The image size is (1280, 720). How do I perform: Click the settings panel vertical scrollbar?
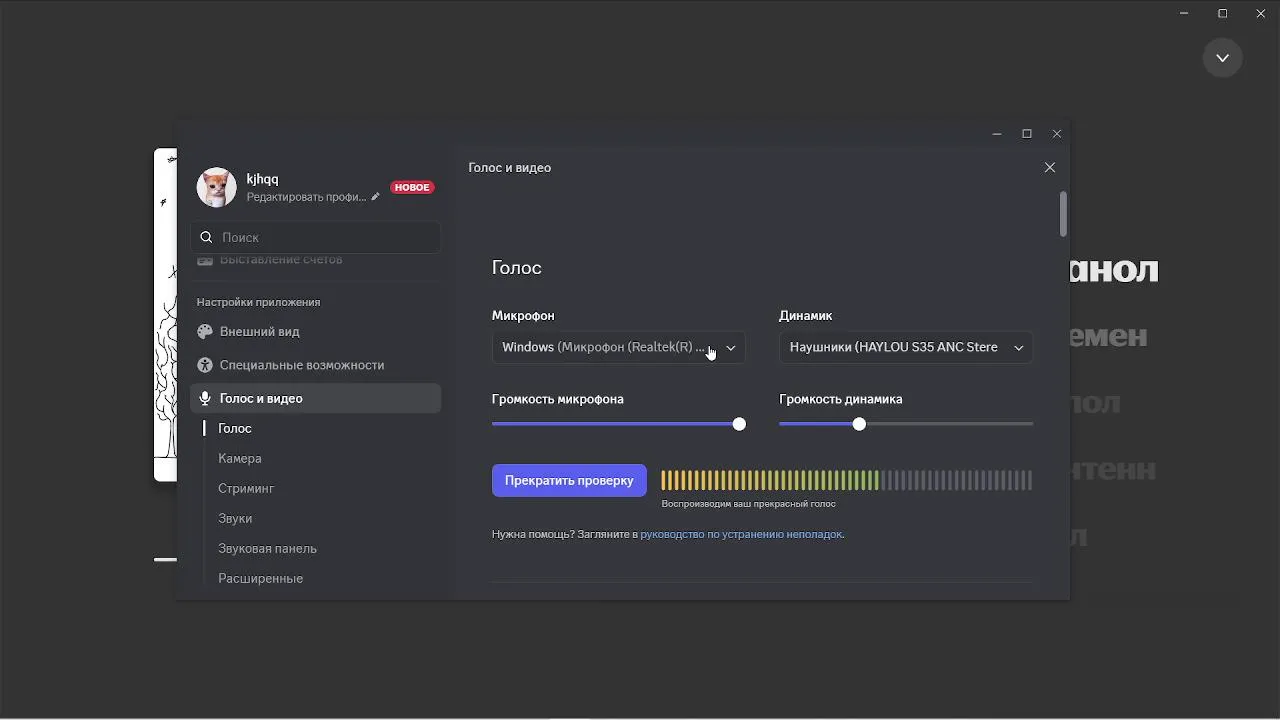click(1063, 214)
